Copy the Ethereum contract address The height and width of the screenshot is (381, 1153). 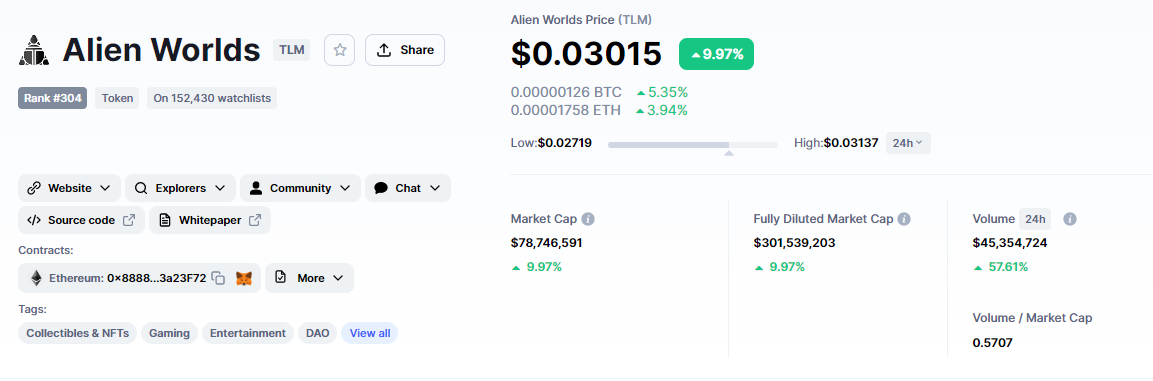coord(218,278)
